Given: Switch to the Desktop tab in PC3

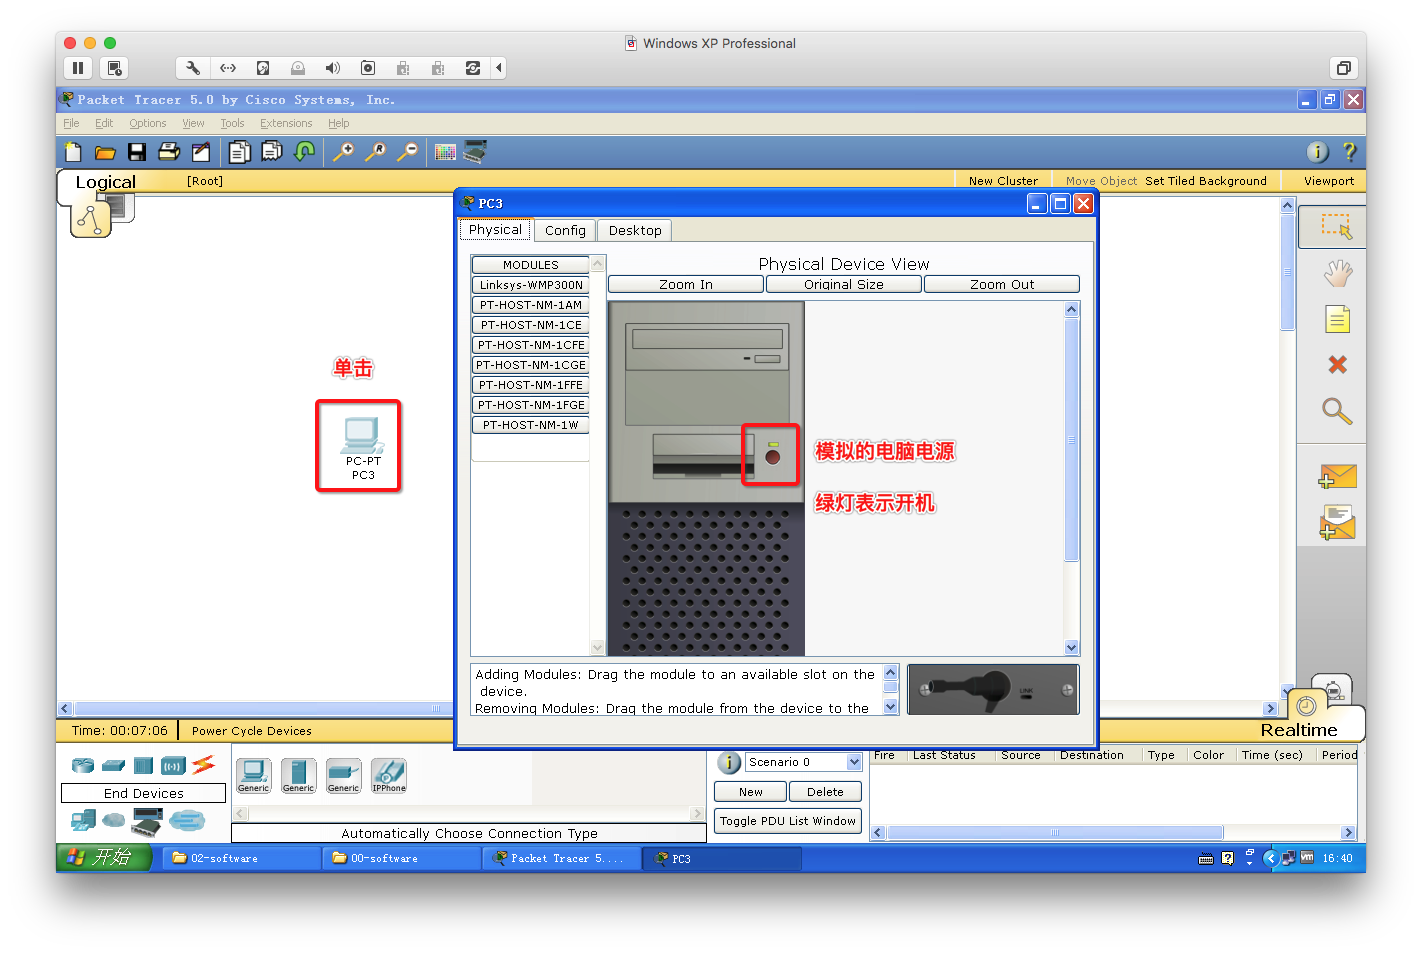Looking at the screenshot, I should [x=635, y=230].
